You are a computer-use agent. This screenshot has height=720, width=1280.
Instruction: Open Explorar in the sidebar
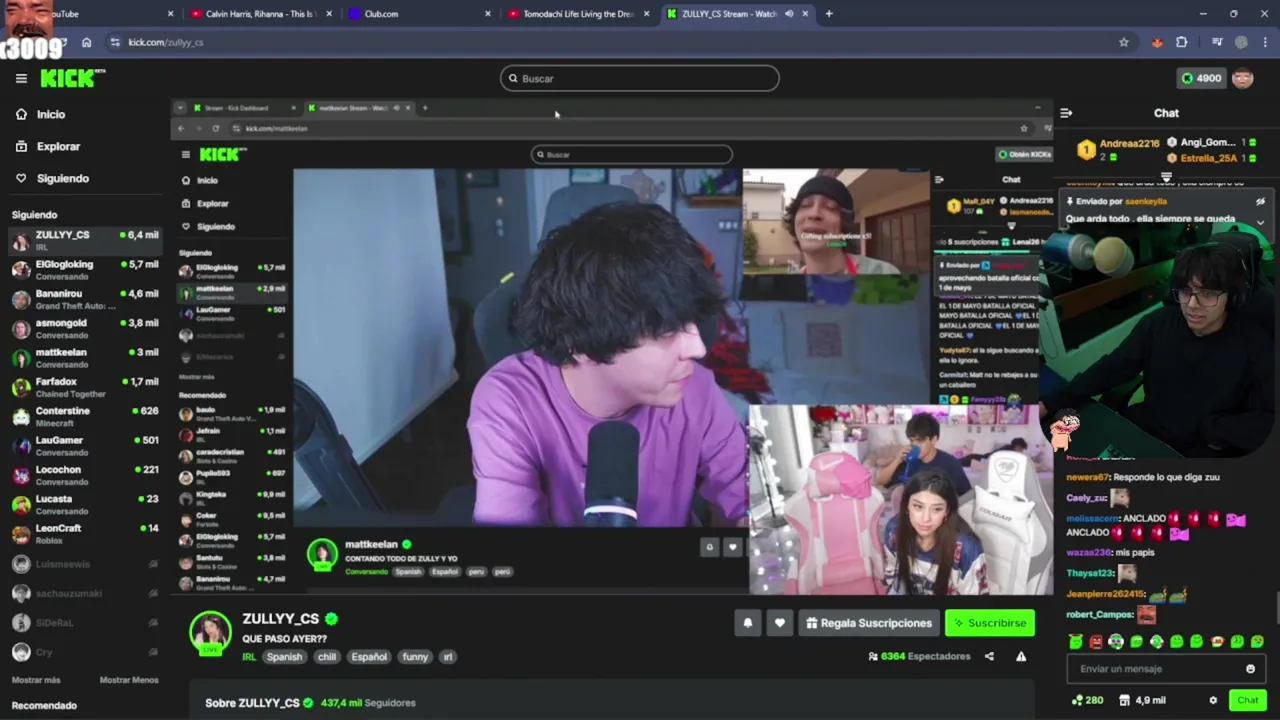pos(48,146)
